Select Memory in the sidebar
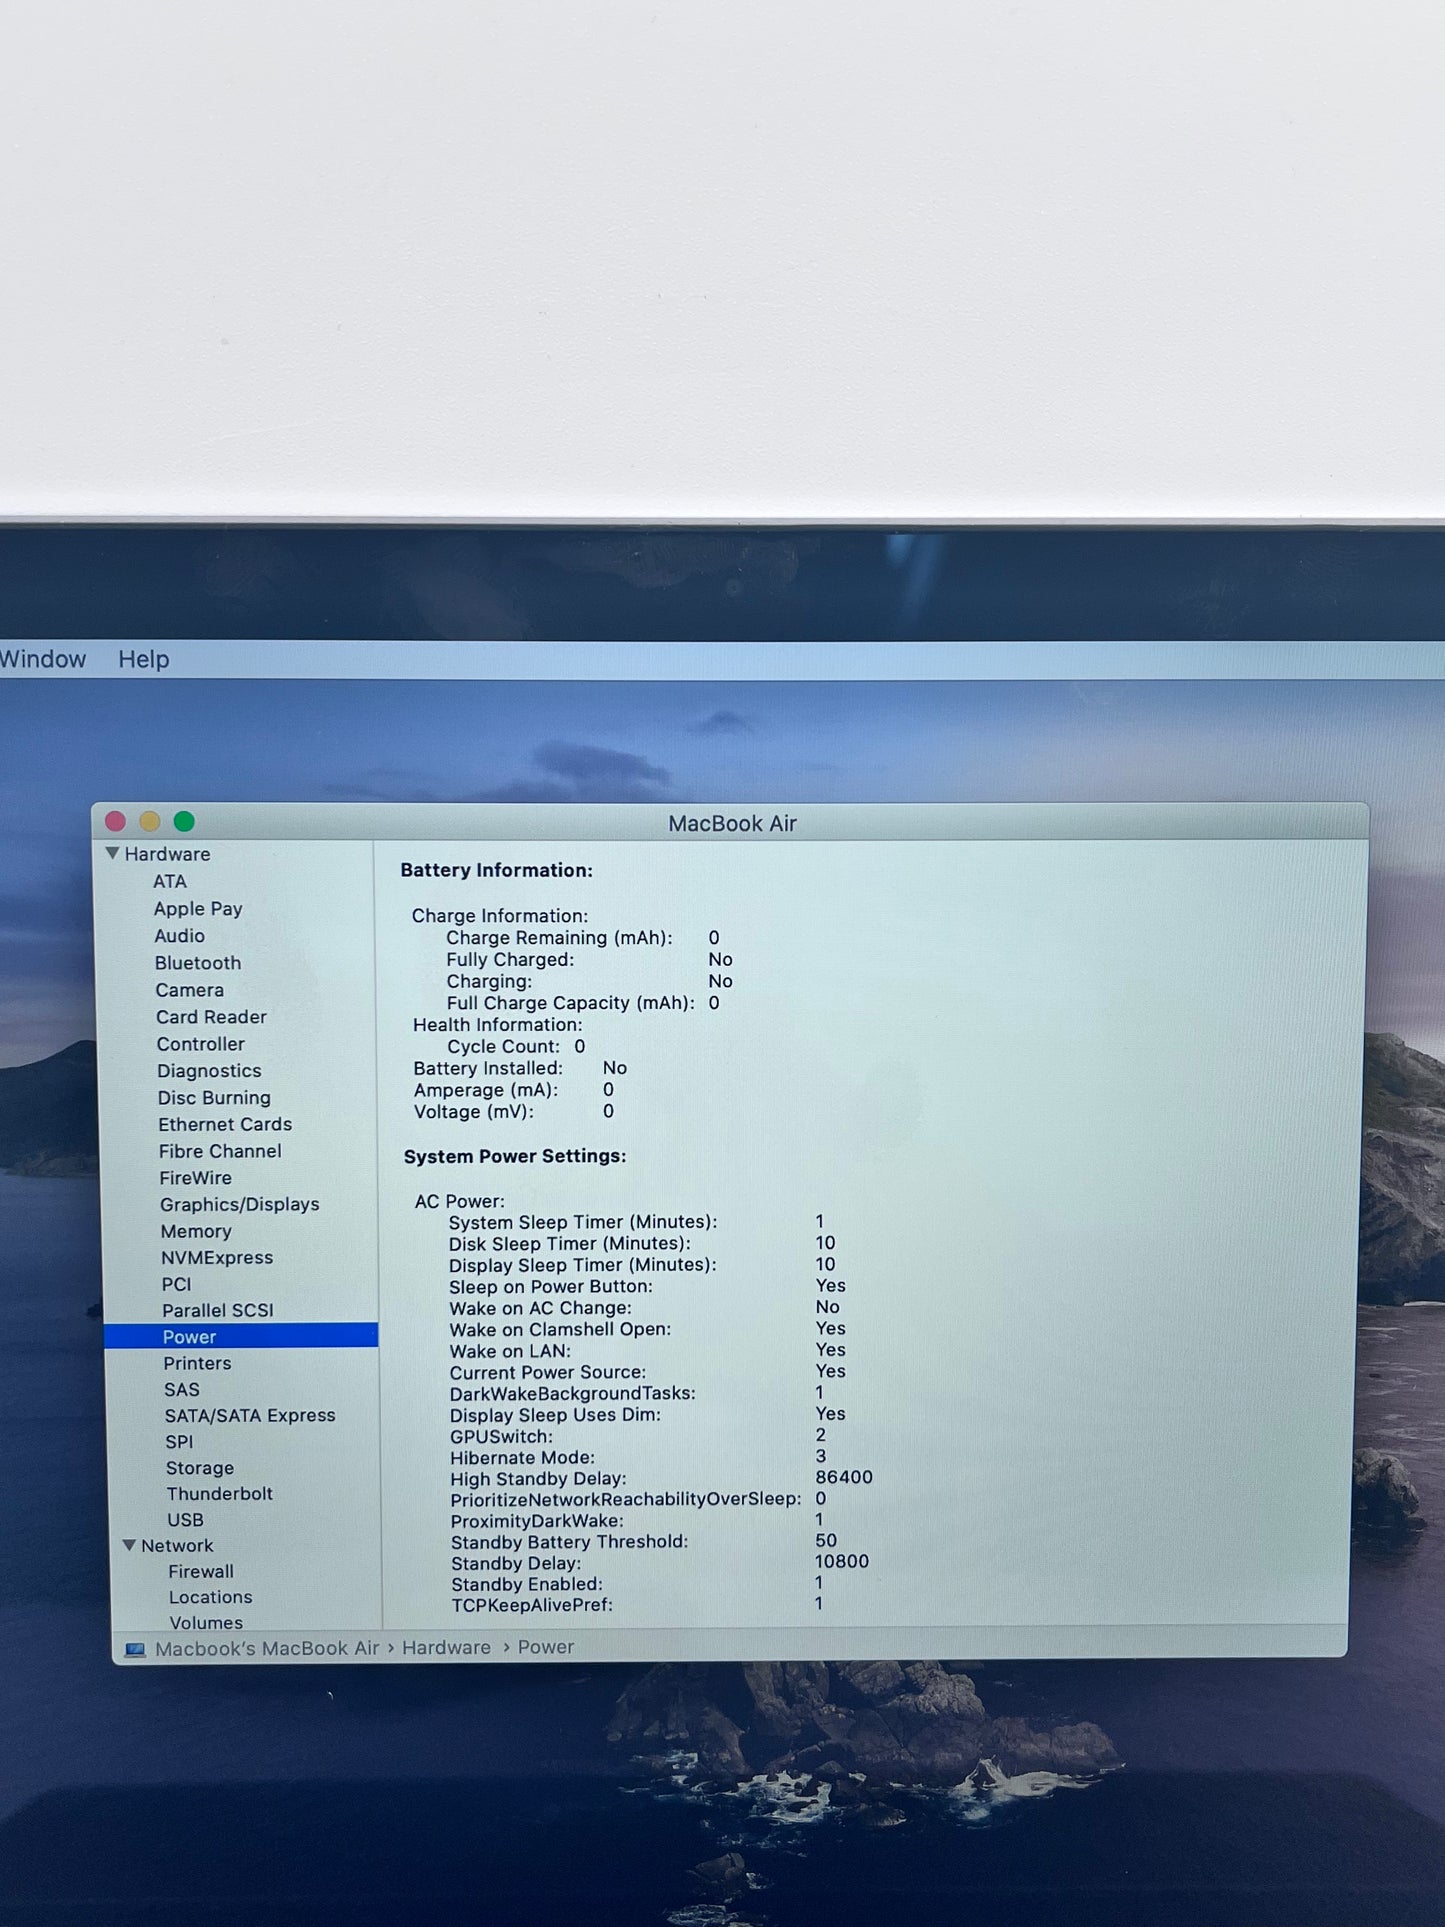 (196, 1231)
